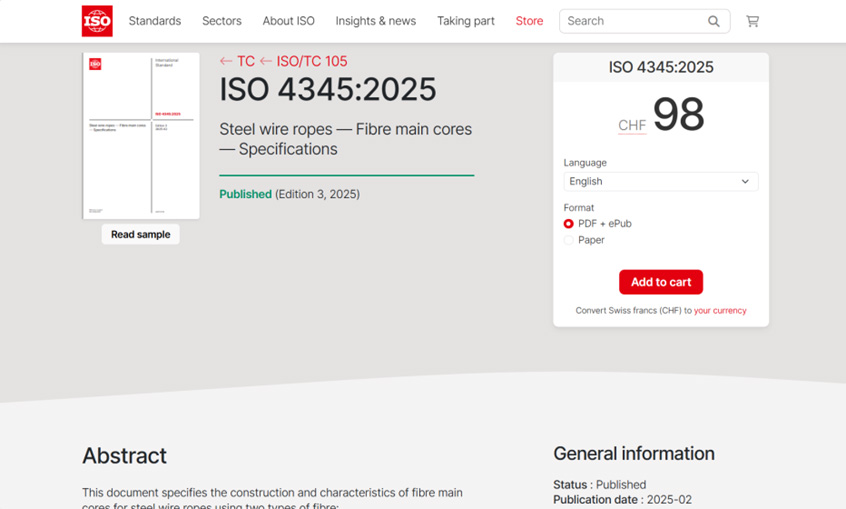Screen dimensions: 846x509
Task: Click the price value 98
Action: pos(679,114)
